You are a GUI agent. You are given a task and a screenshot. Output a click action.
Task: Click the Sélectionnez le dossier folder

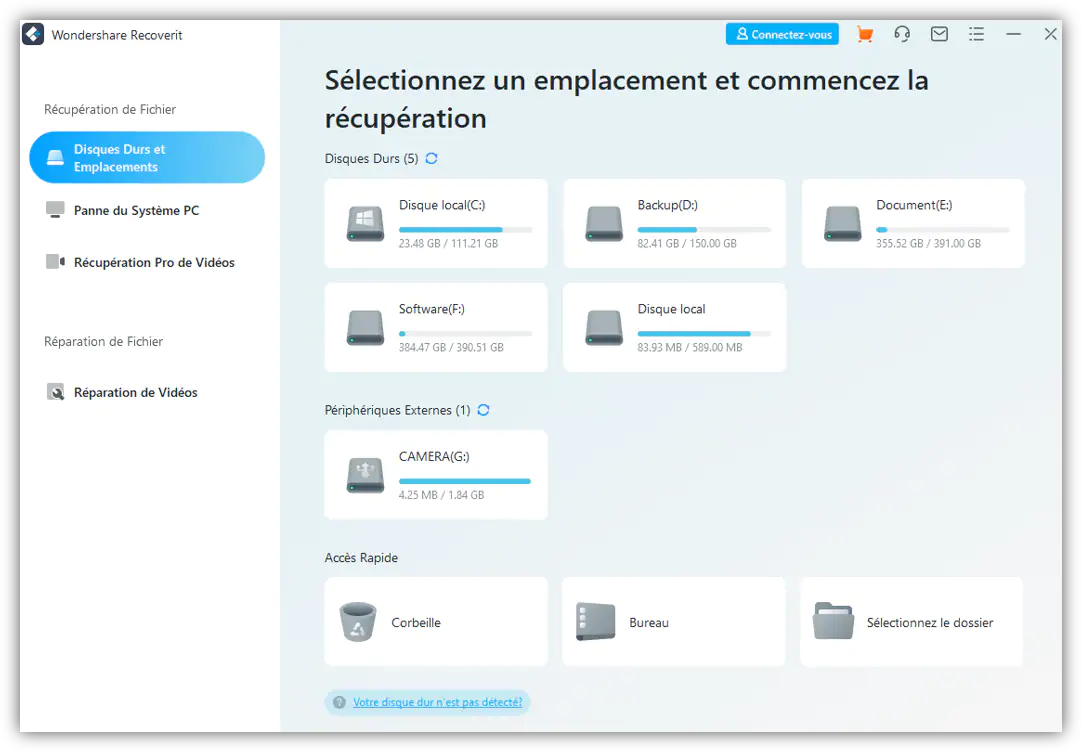pos(911,622)
